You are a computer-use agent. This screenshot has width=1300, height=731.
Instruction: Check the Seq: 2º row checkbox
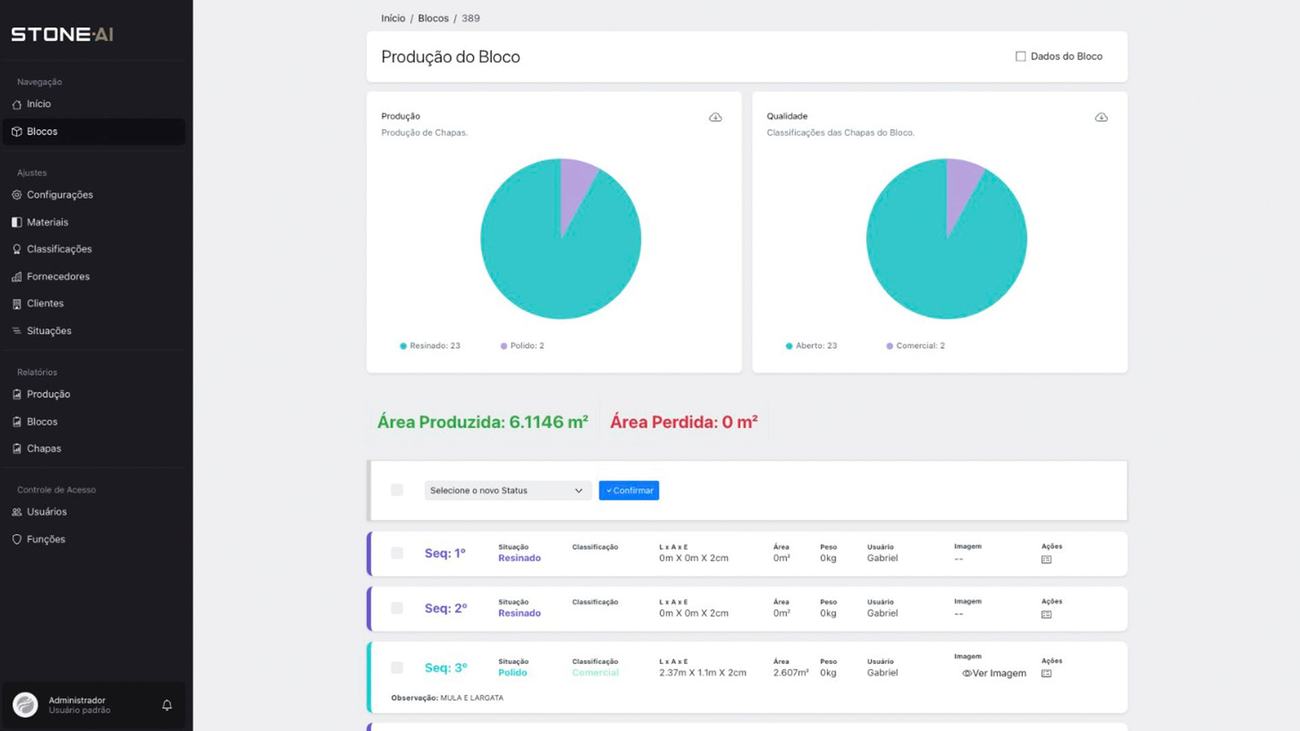click(397, 608)
